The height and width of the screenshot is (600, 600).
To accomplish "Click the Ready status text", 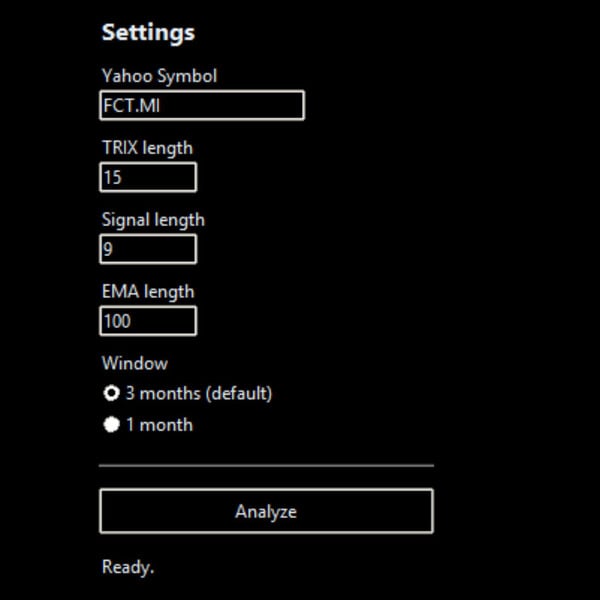I will [x=128, y=568].
